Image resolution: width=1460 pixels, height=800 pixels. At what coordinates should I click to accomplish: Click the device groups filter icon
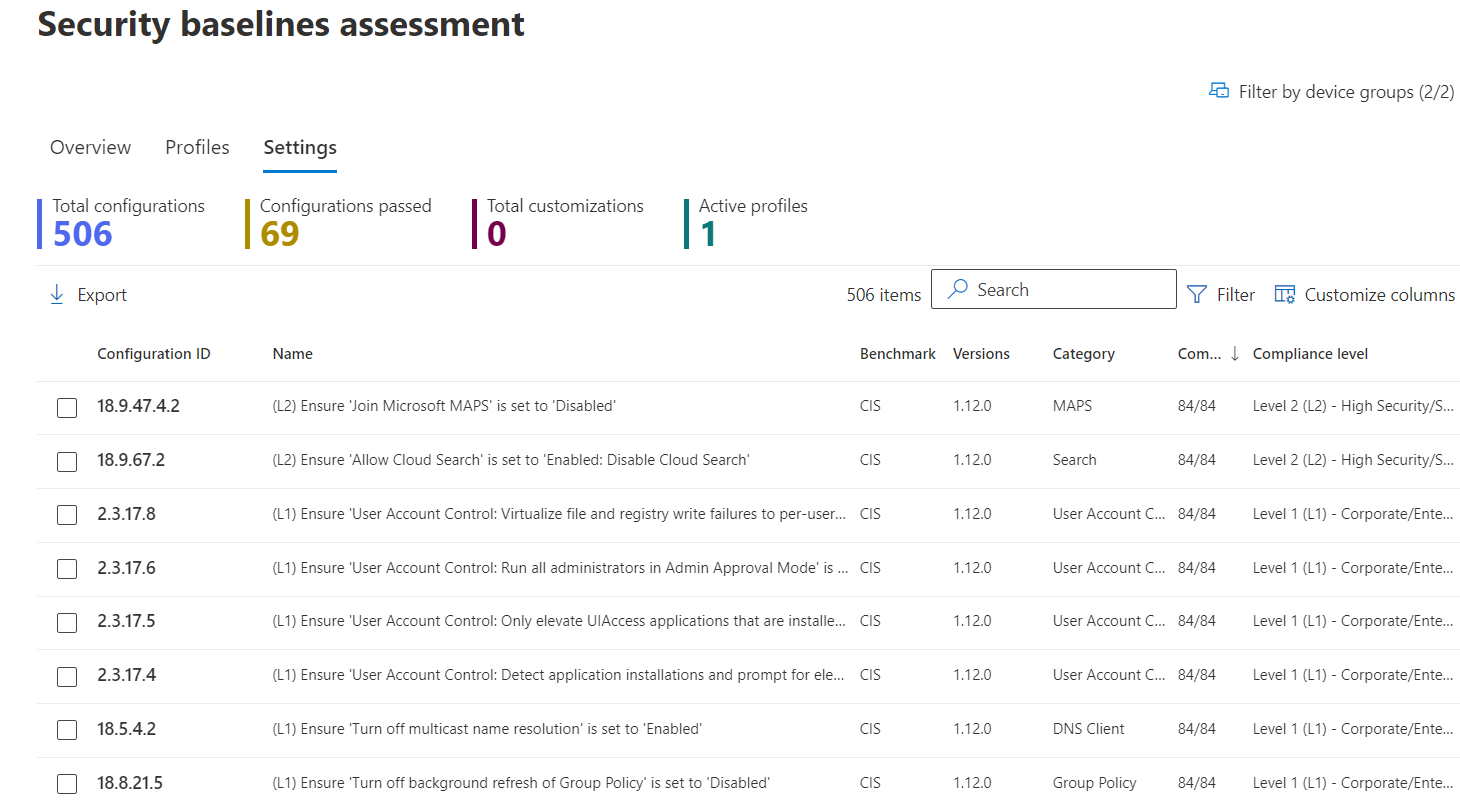1218,91
